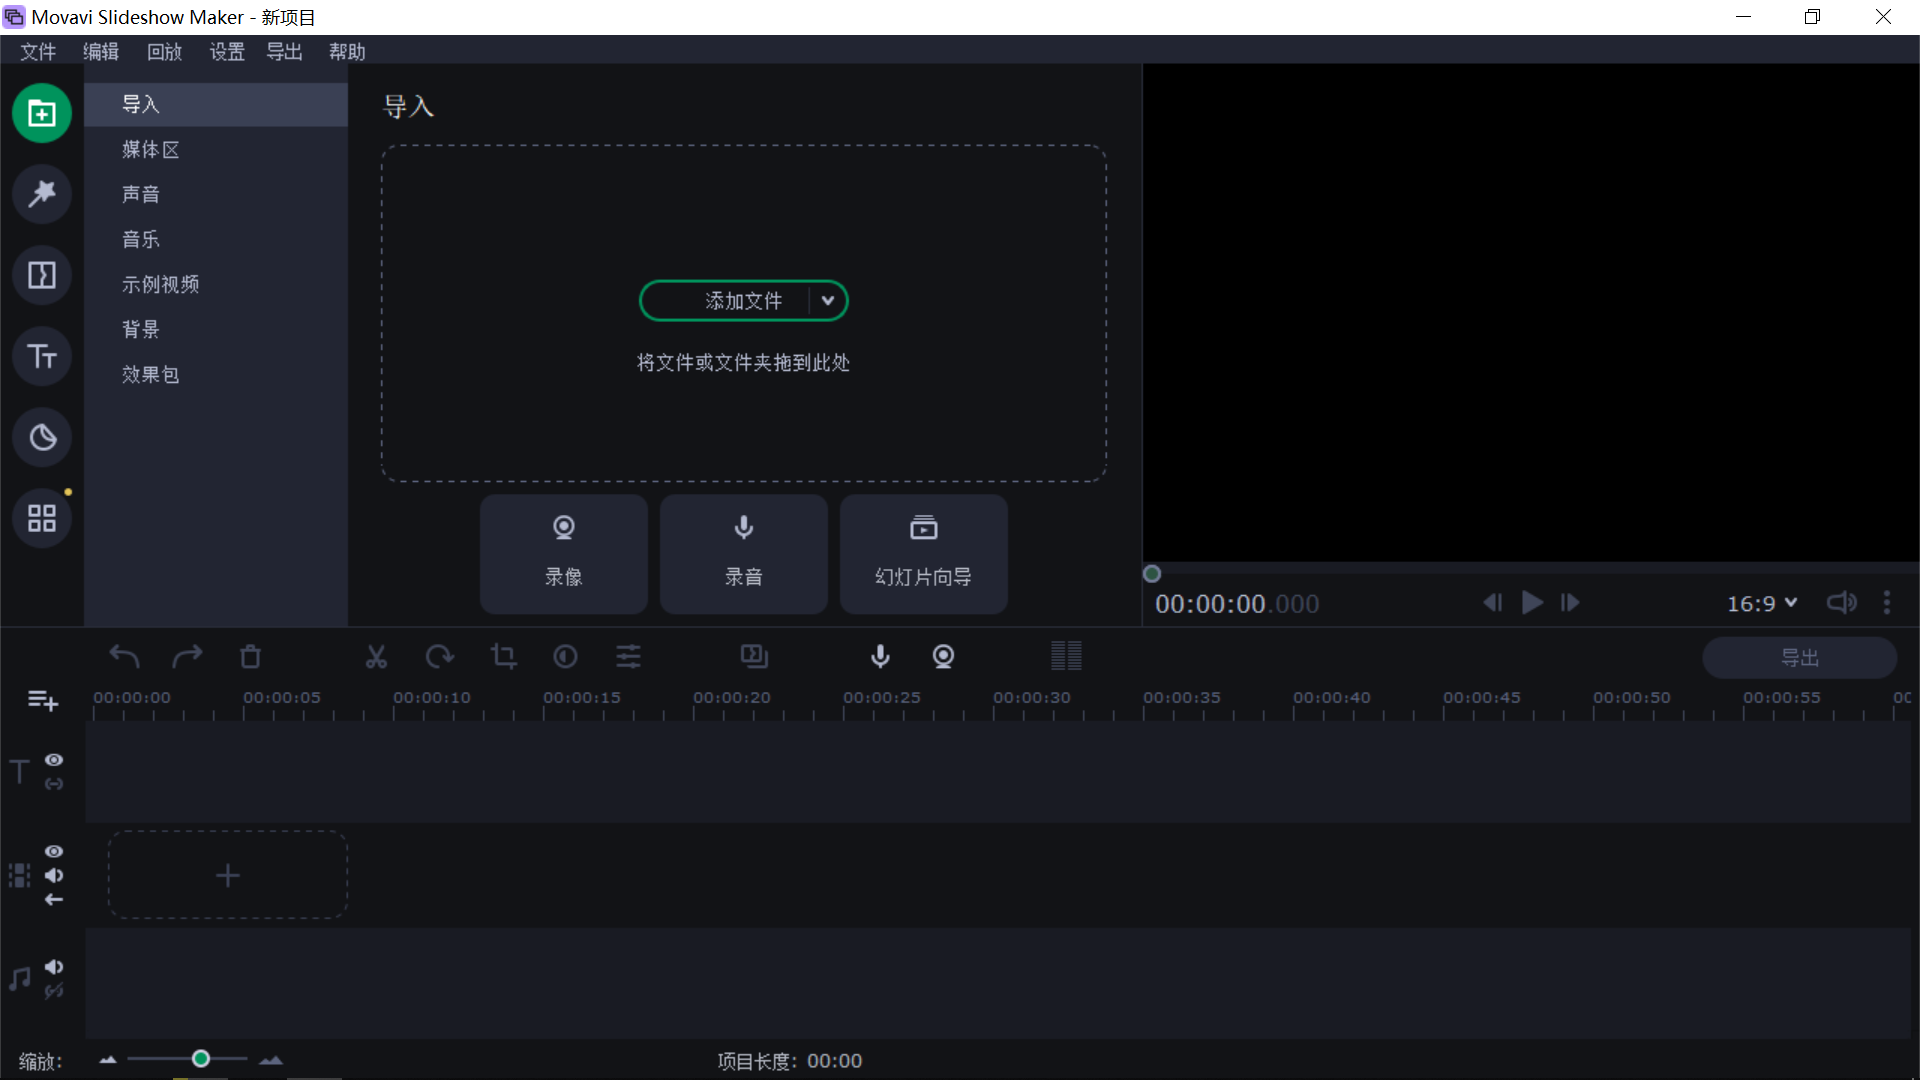Click the plus placeholder on video track

point(228,876)
